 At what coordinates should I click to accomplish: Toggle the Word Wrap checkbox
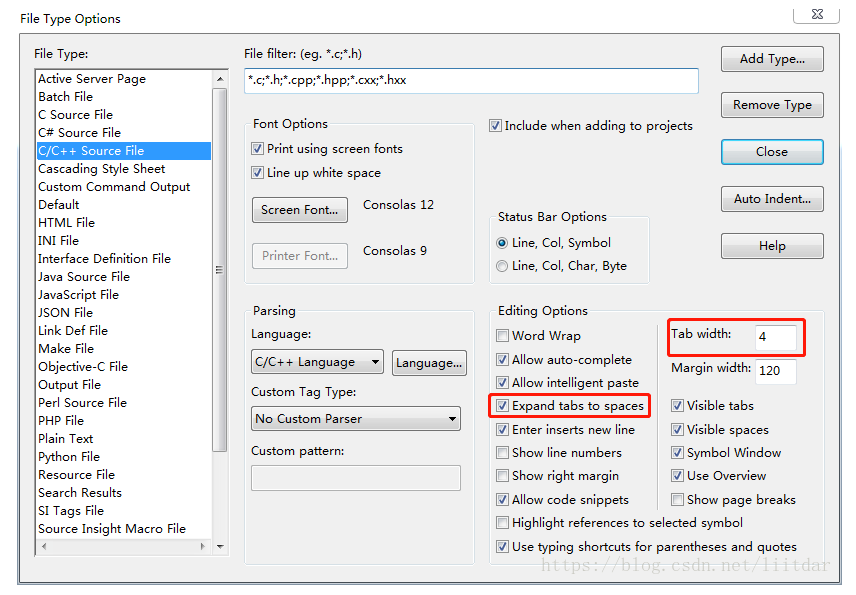coord(503,336)
